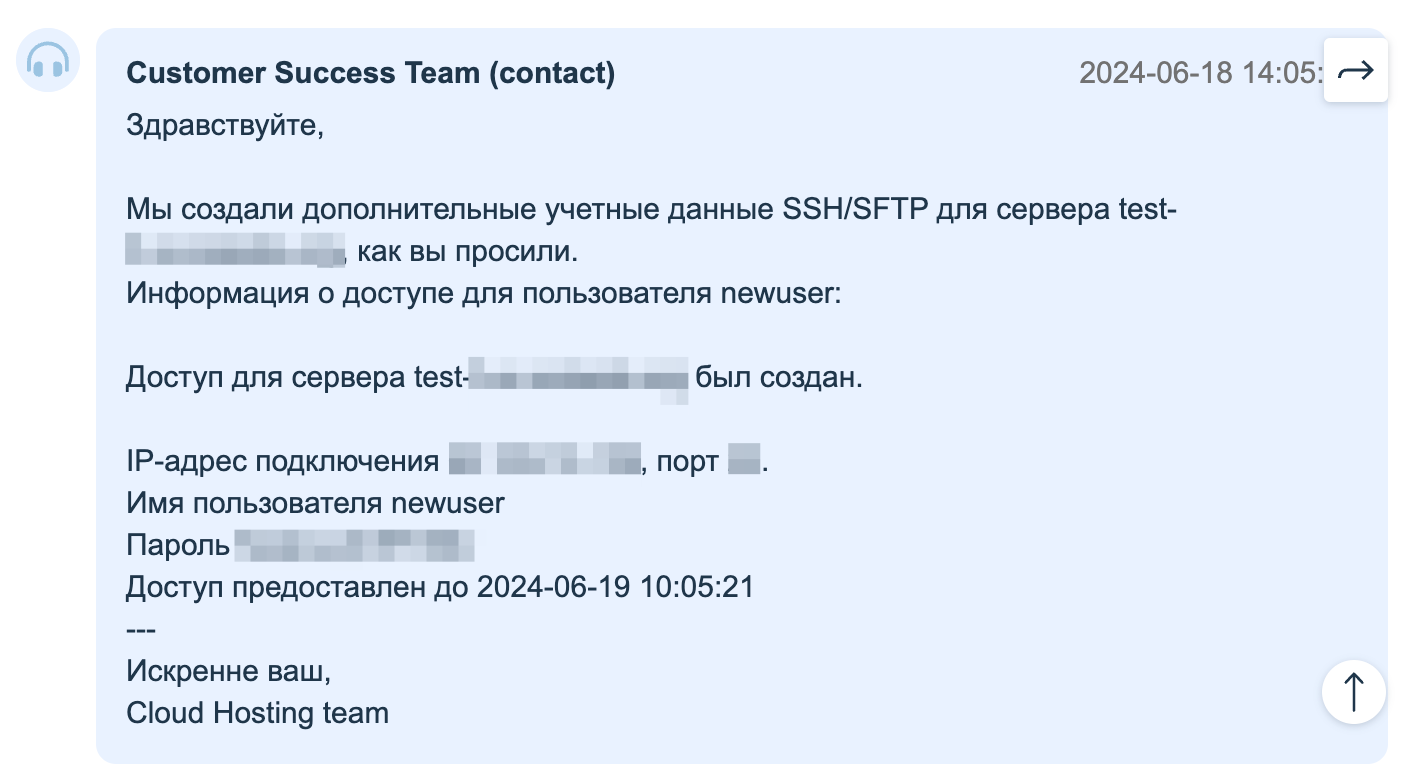Image resolution: width=1420 pixels, height=776 pixels.
Task: Click the expiry date 2024-06-19 10:05:21
Action: point(615,587)
